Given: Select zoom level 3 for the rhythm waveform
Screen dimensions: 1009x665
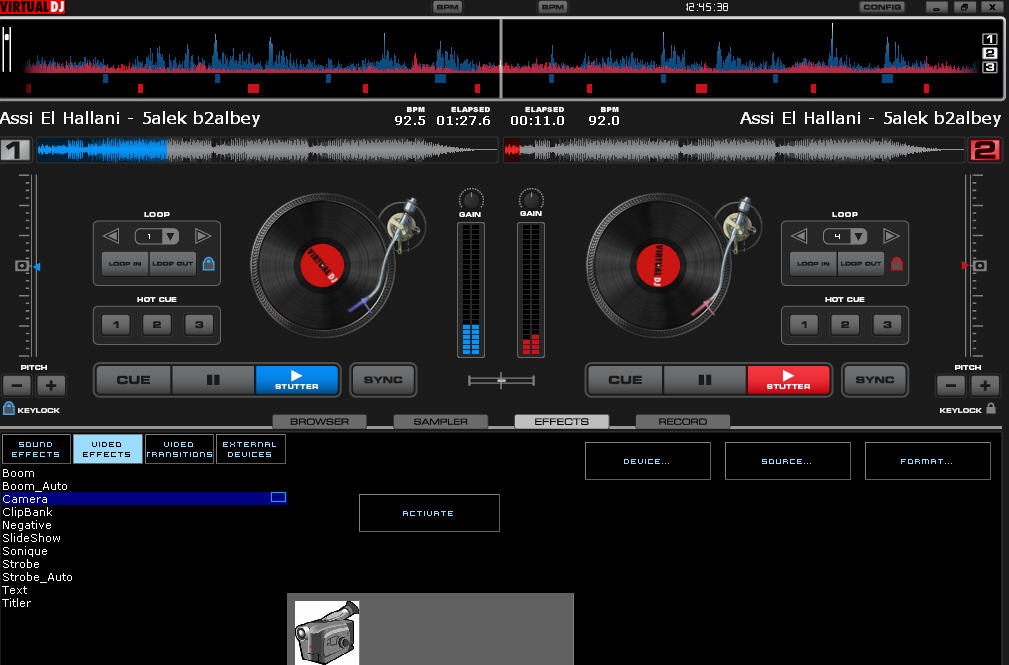Looking at the screenshot, I should tap(990, 68).
